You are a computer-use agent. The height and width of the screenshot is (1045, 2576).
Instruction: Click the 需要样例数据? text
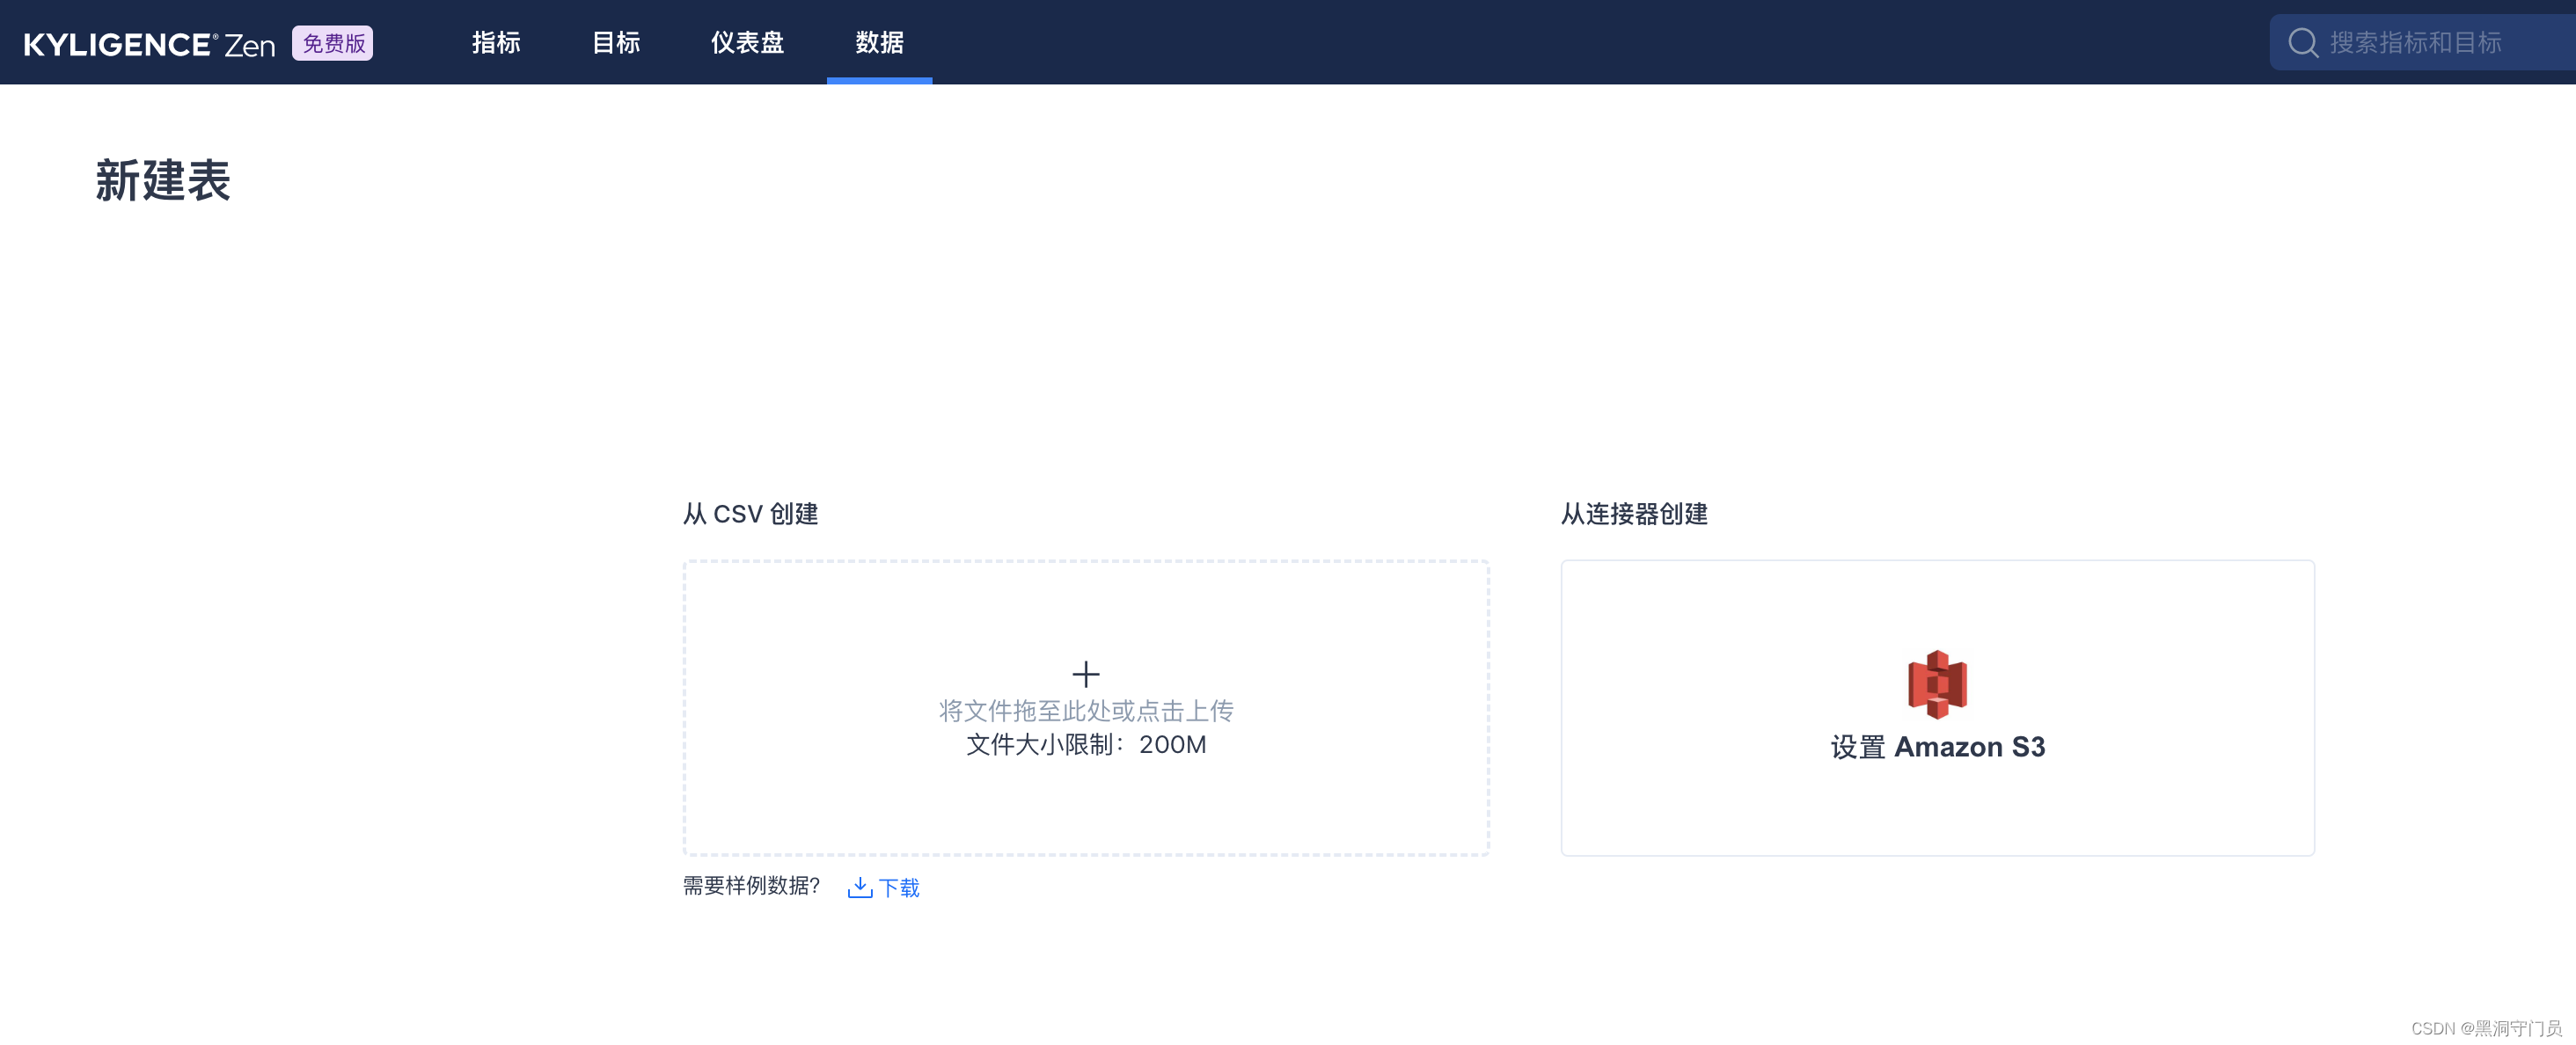pos(752,886)
